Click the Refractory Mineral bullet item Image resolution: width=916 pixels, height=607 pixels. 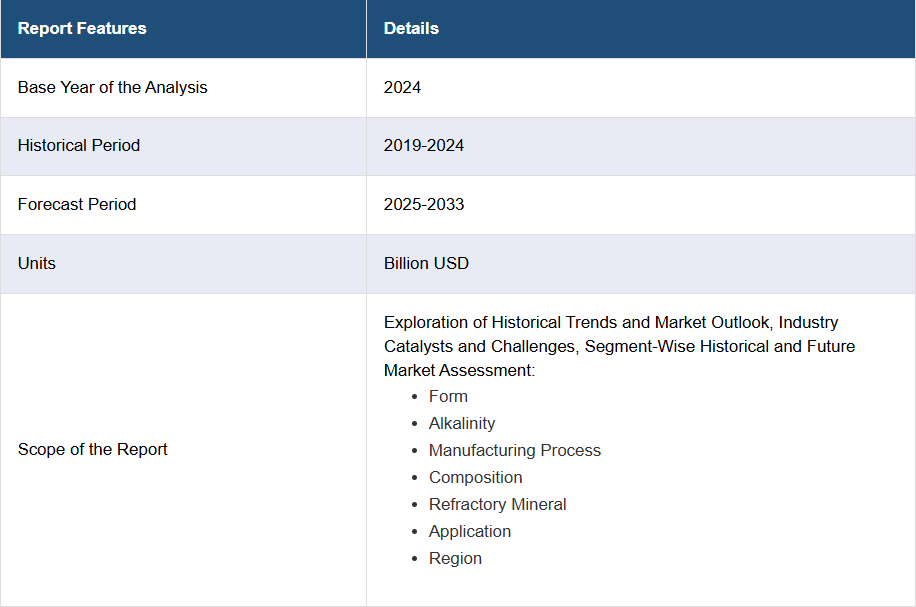(497, 504)
